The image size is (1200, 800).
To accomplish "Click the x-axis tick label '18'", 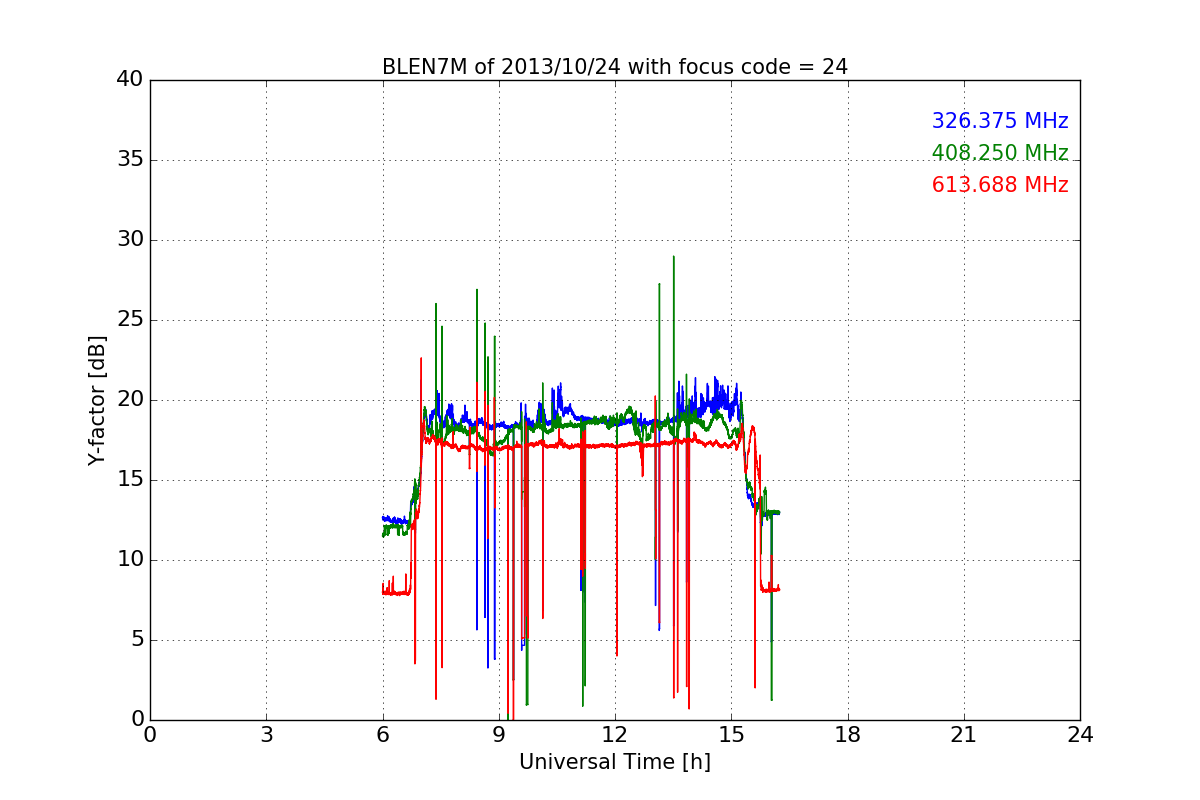I will 848,735.
